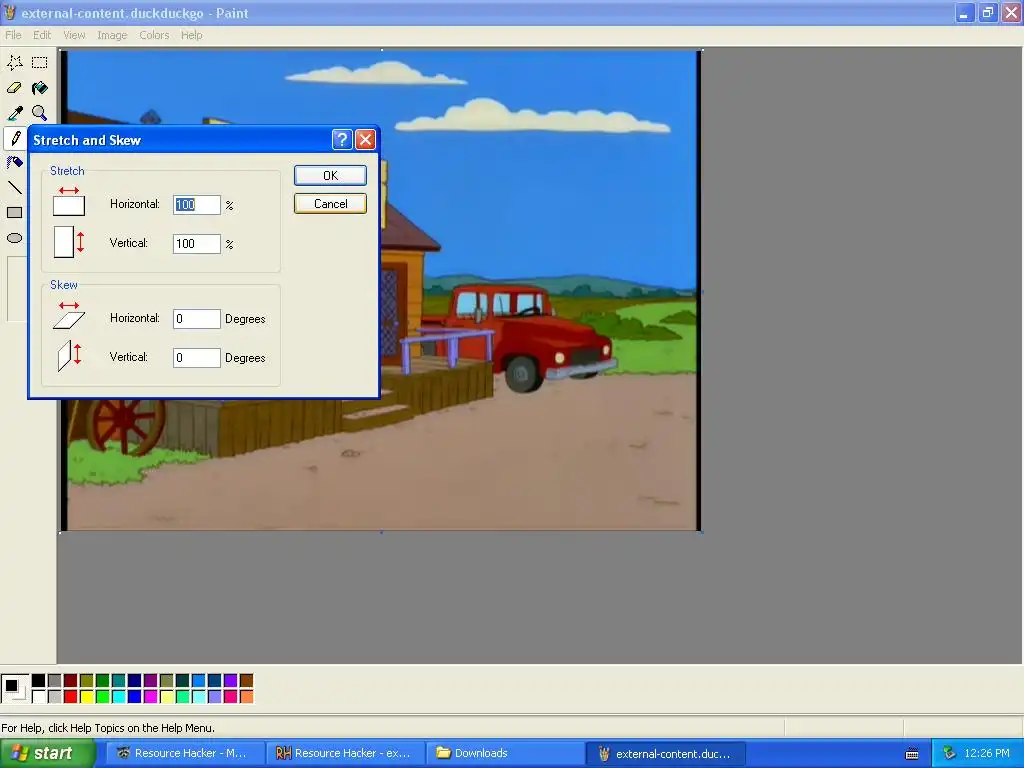
Task: Pick the navy blue palette swatch
Action: (x=135, y=680)
